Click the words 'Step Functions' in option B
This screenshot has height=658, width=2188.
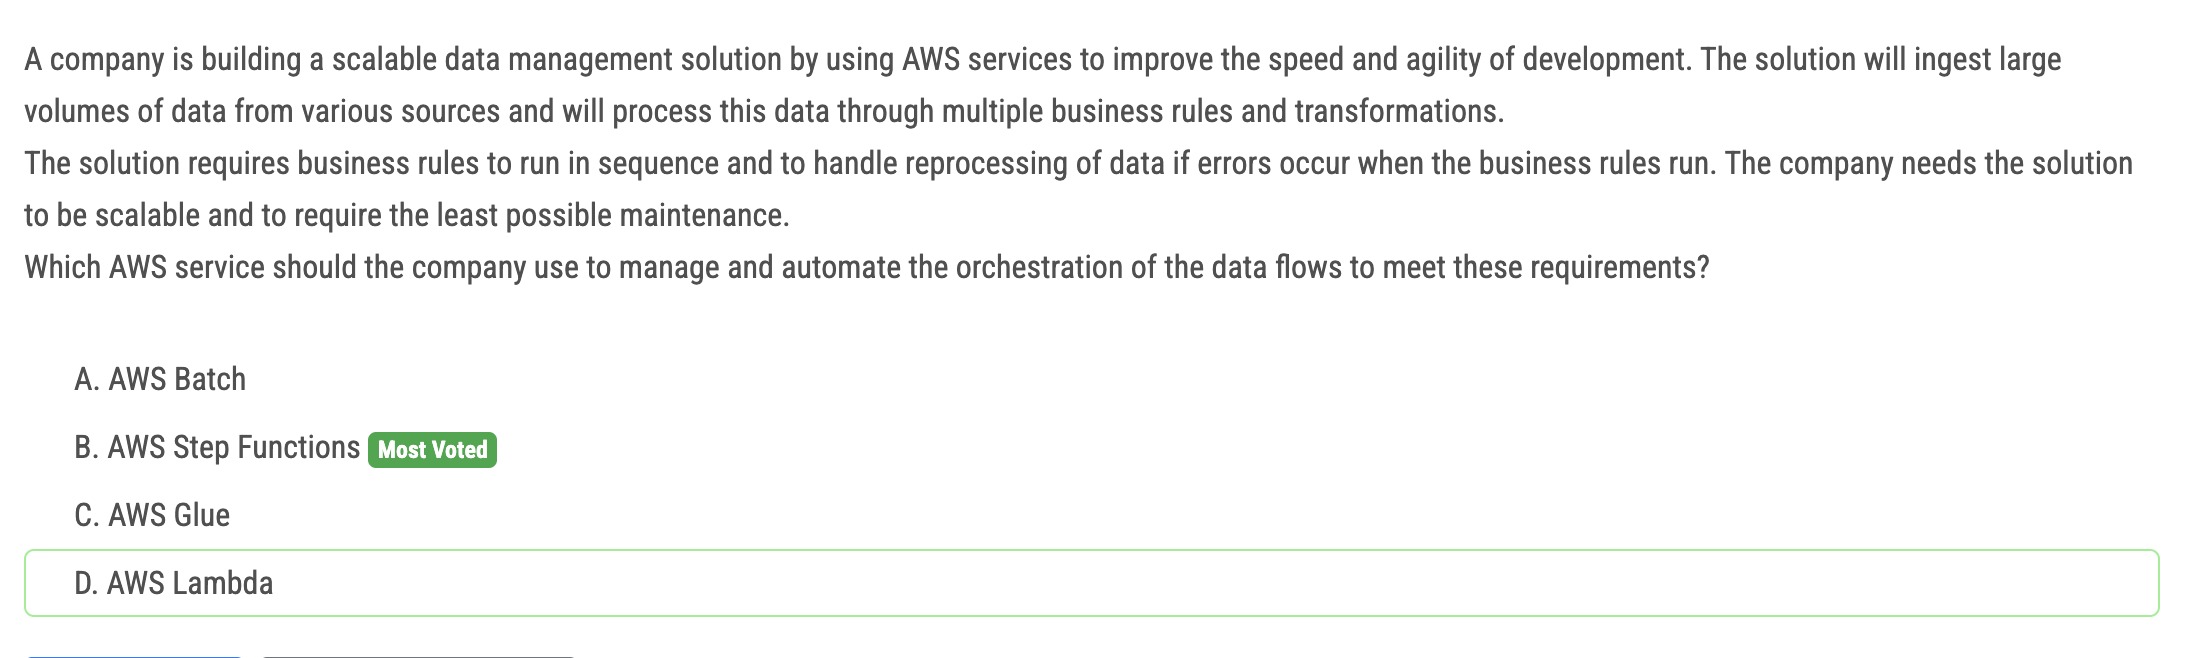pos(266,448)
